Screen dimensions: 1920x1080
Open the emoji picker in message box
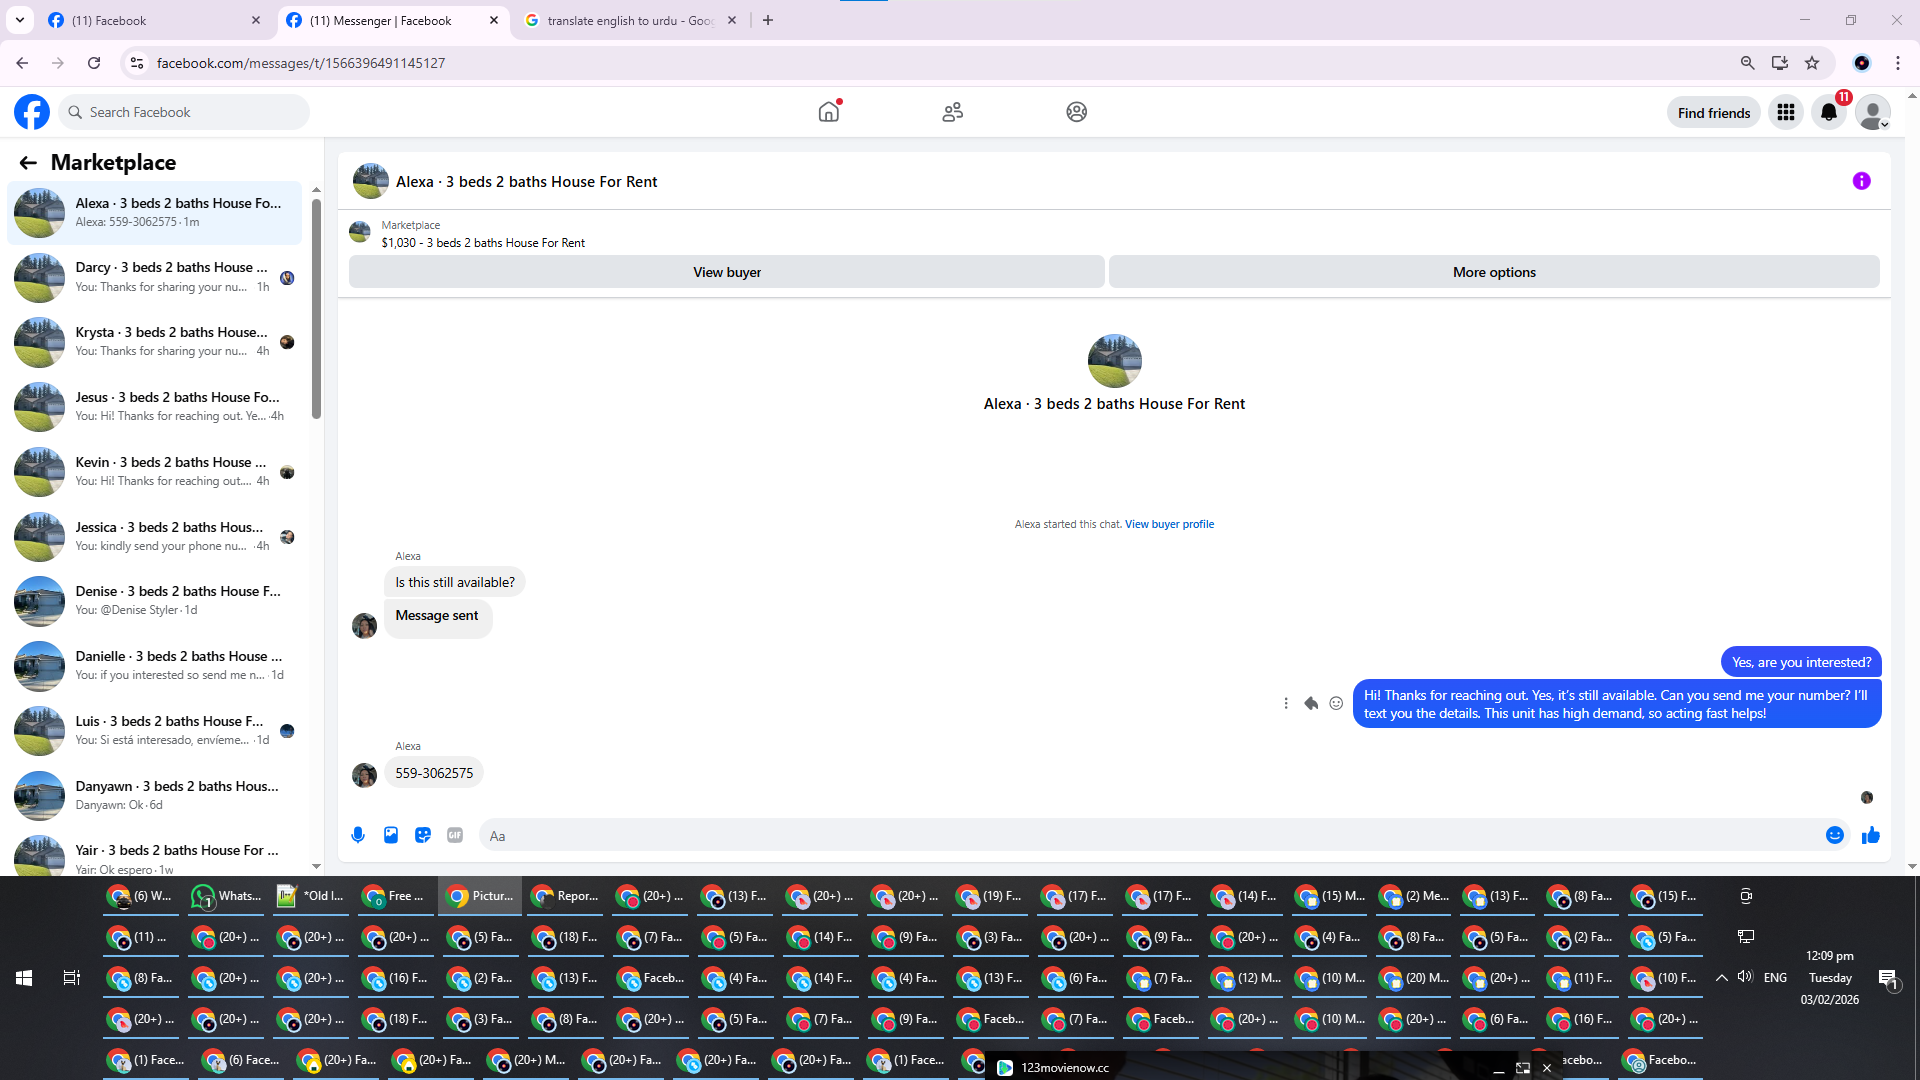pyautogui.click(x=1834, y=835)
